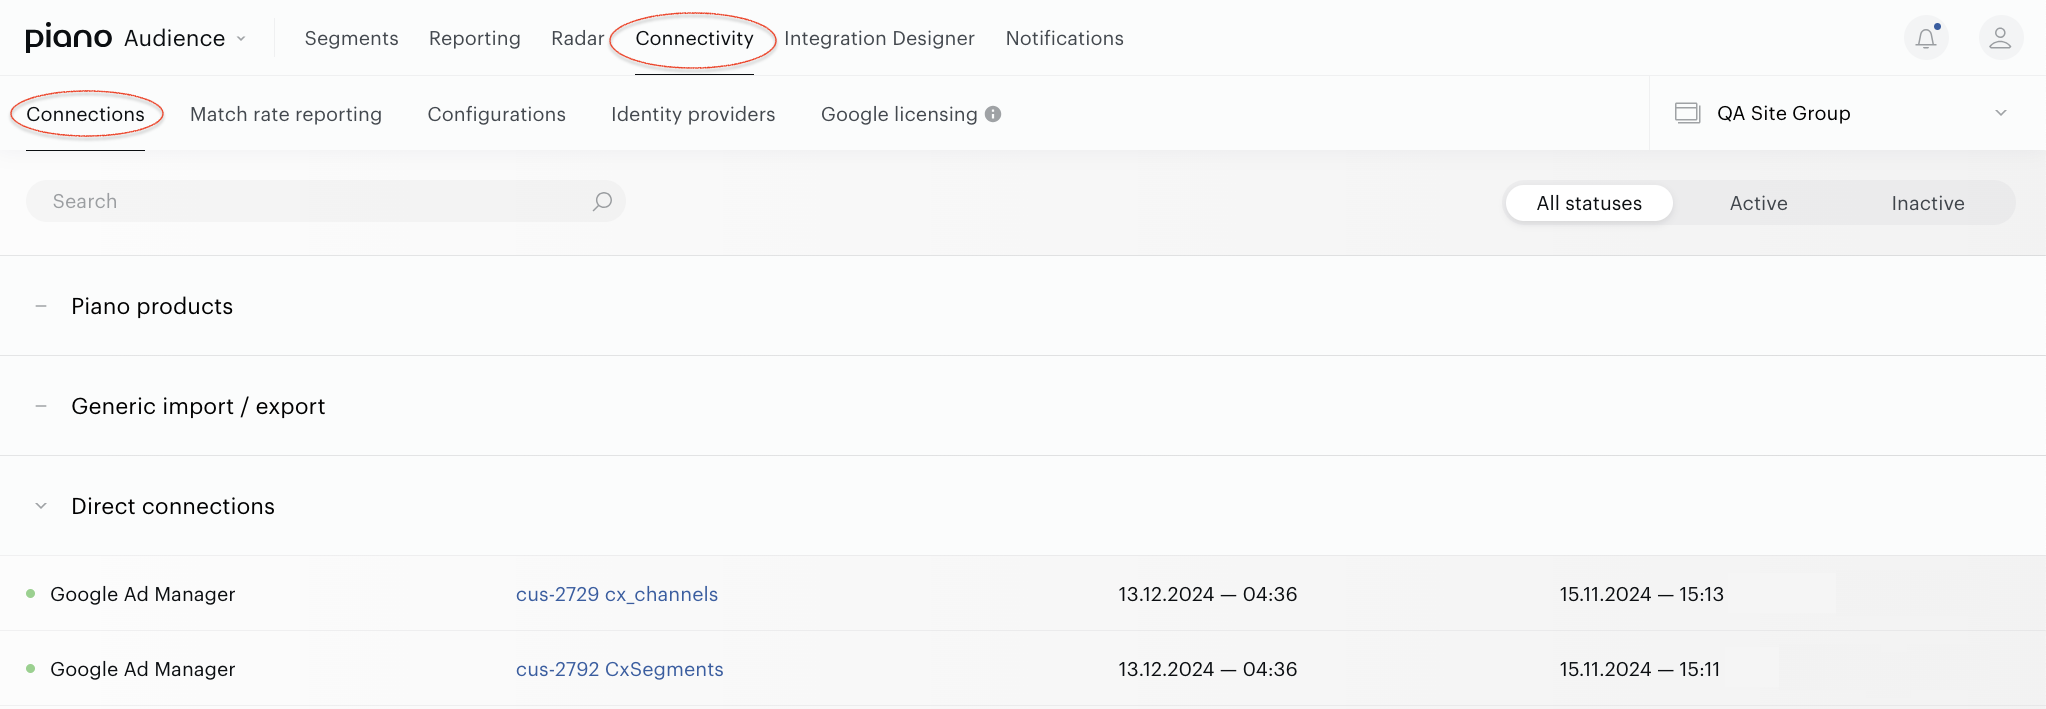Switch to the Identity providers tab

click(x=693, y=114)
